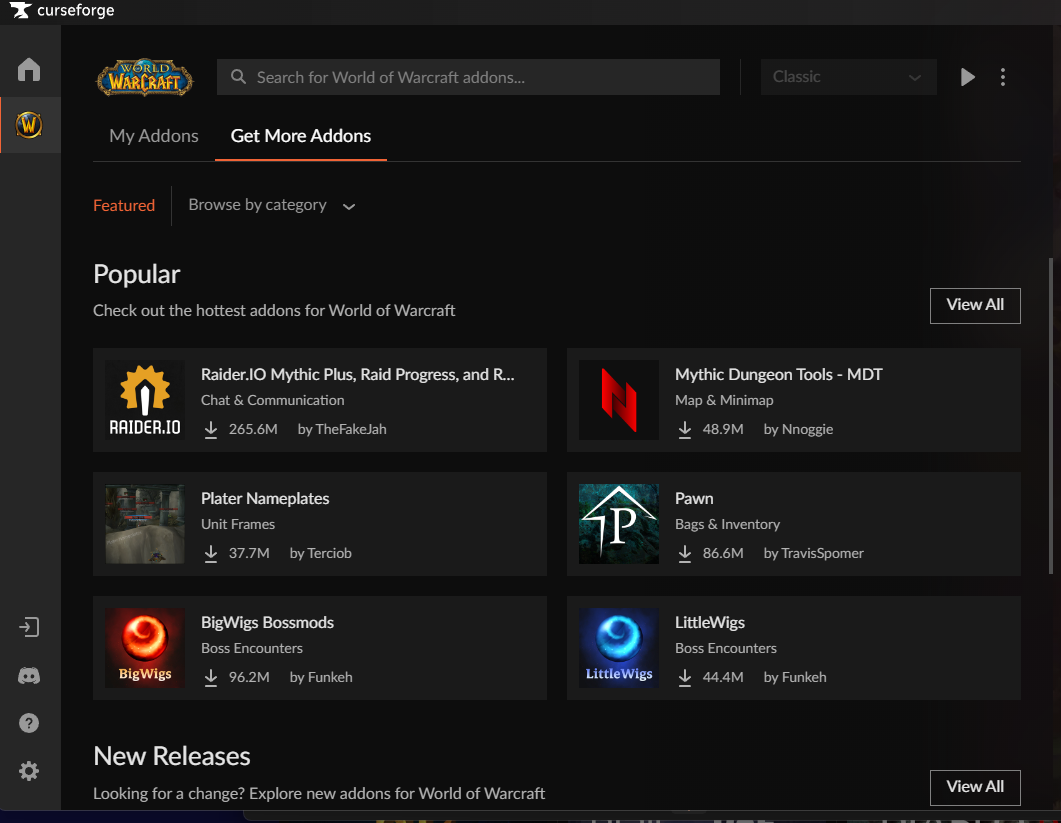Open the Settings gear icon
The height and width of the screenshot is (823, 1061).
click(x=29, y=771)
